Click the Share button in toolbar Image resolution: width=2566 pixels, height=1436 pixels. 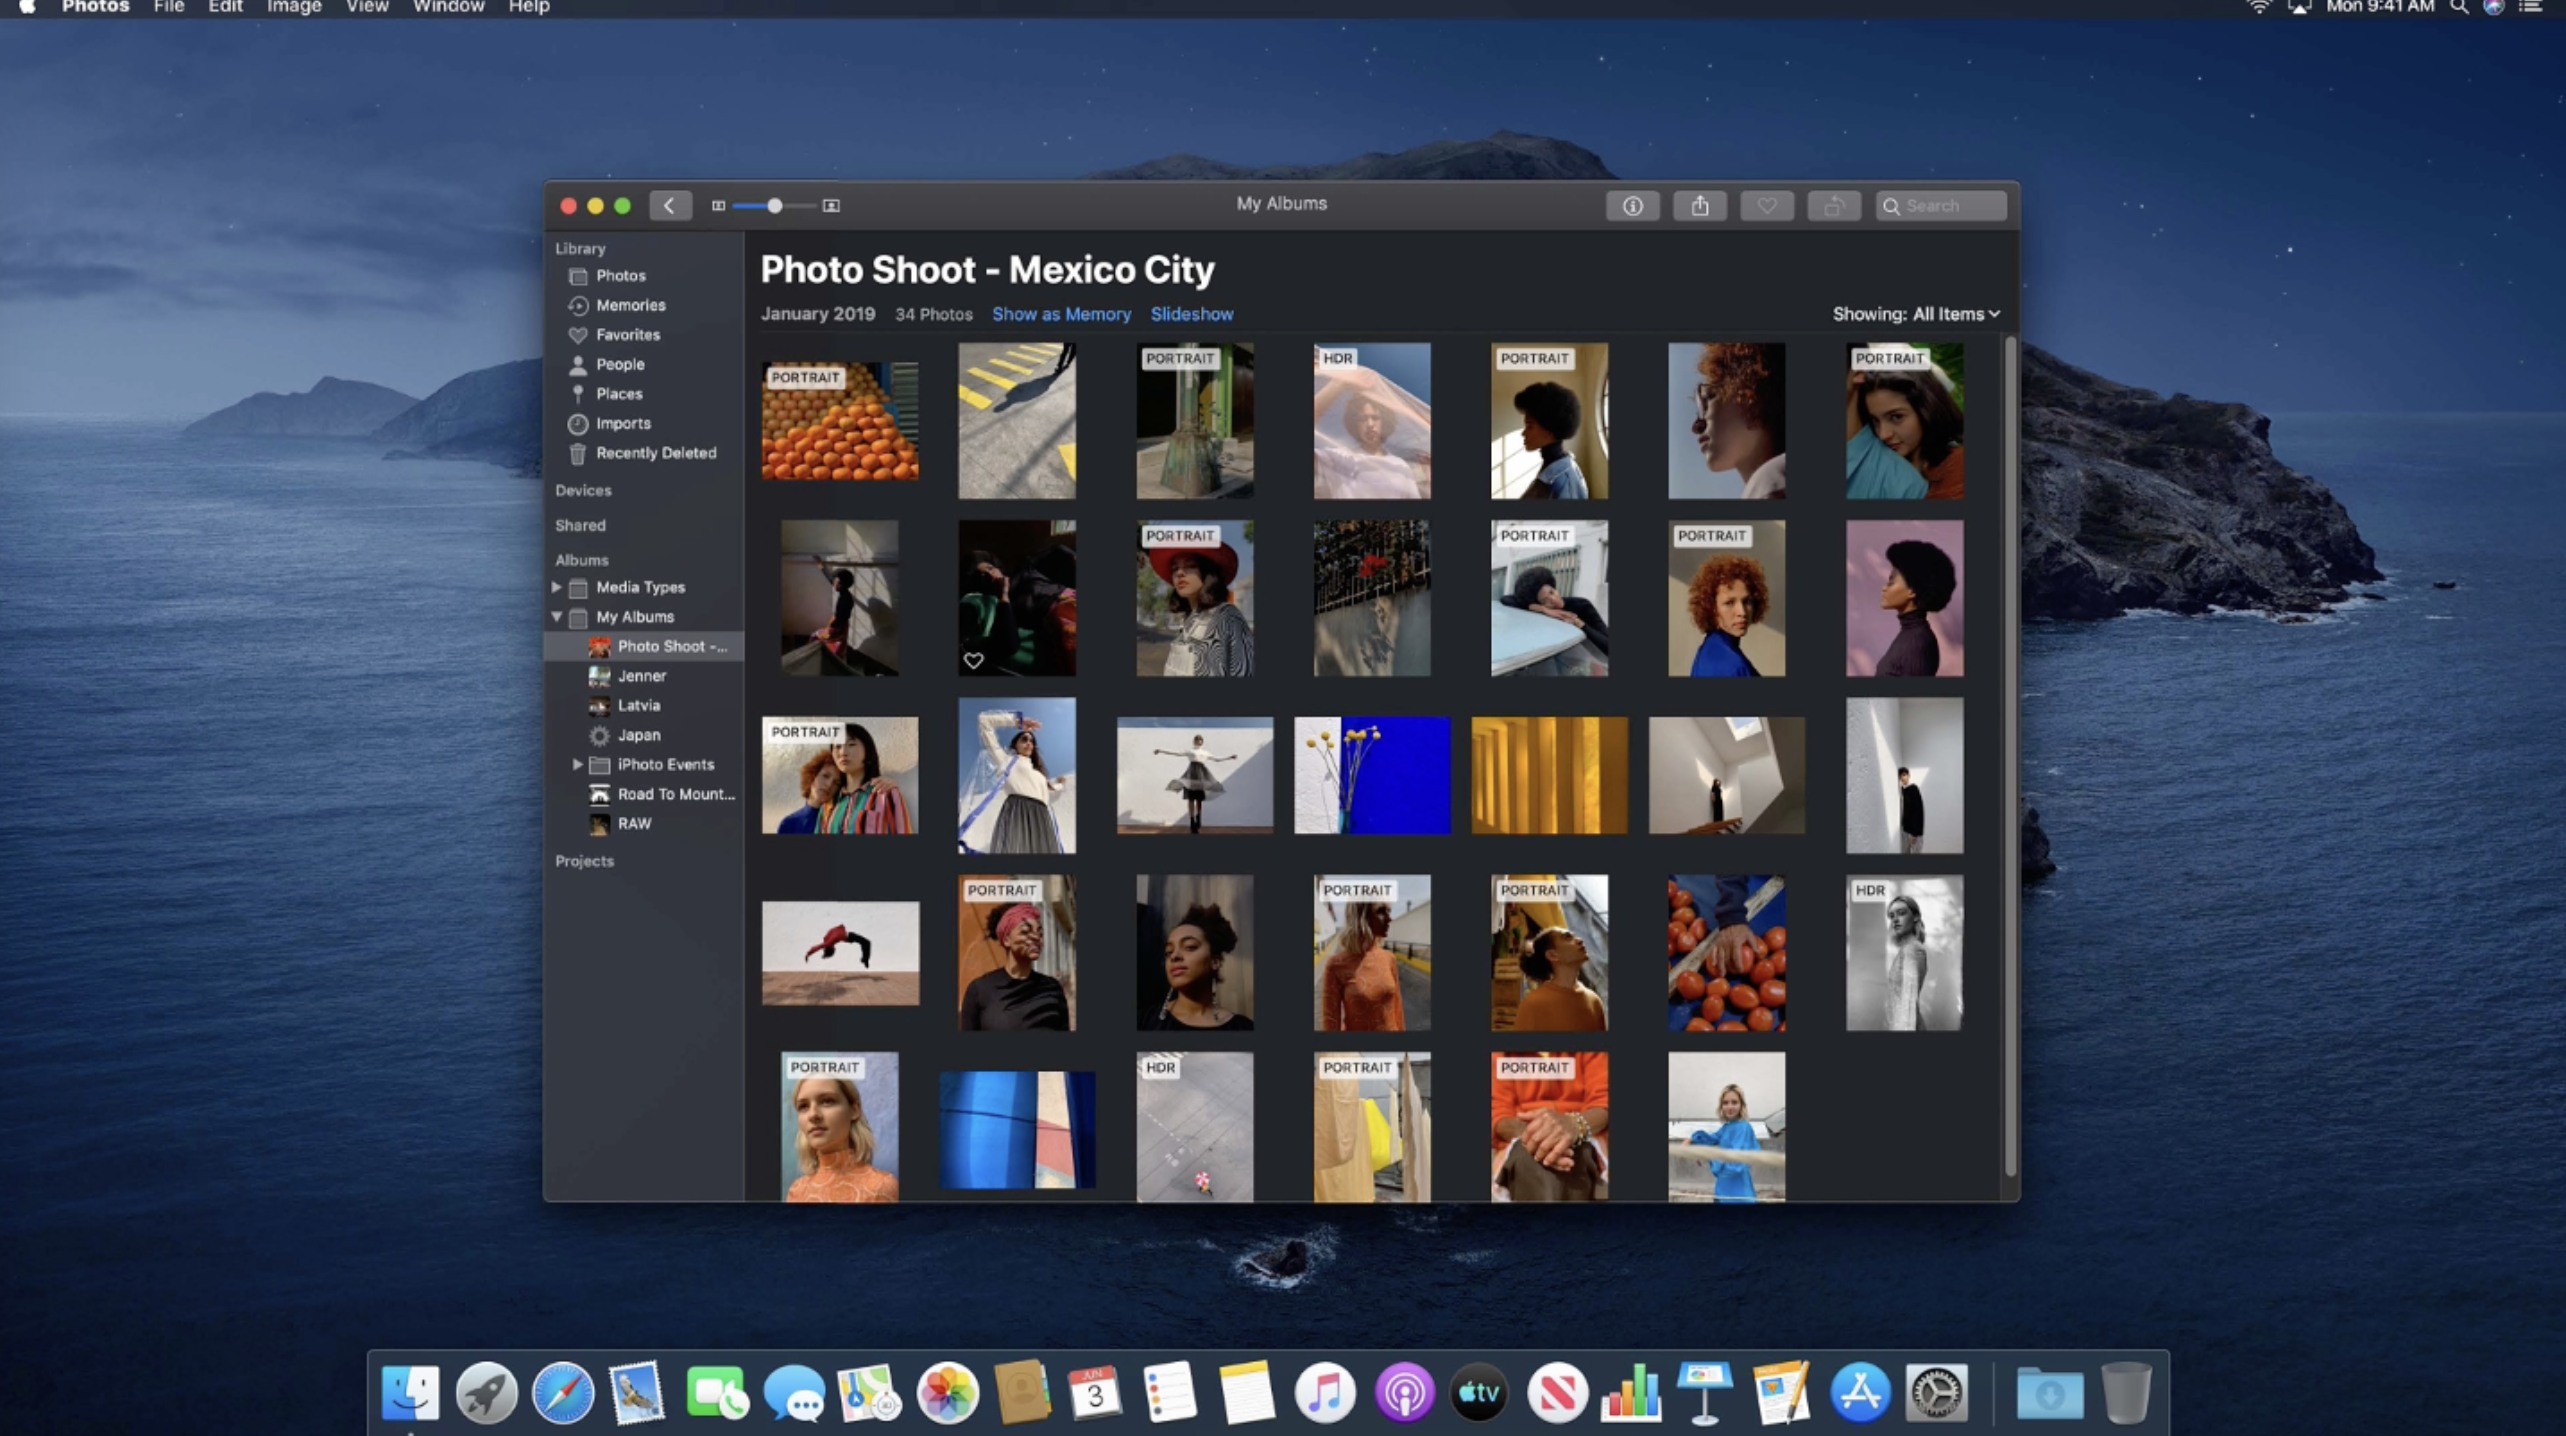tap(1699, 206)
